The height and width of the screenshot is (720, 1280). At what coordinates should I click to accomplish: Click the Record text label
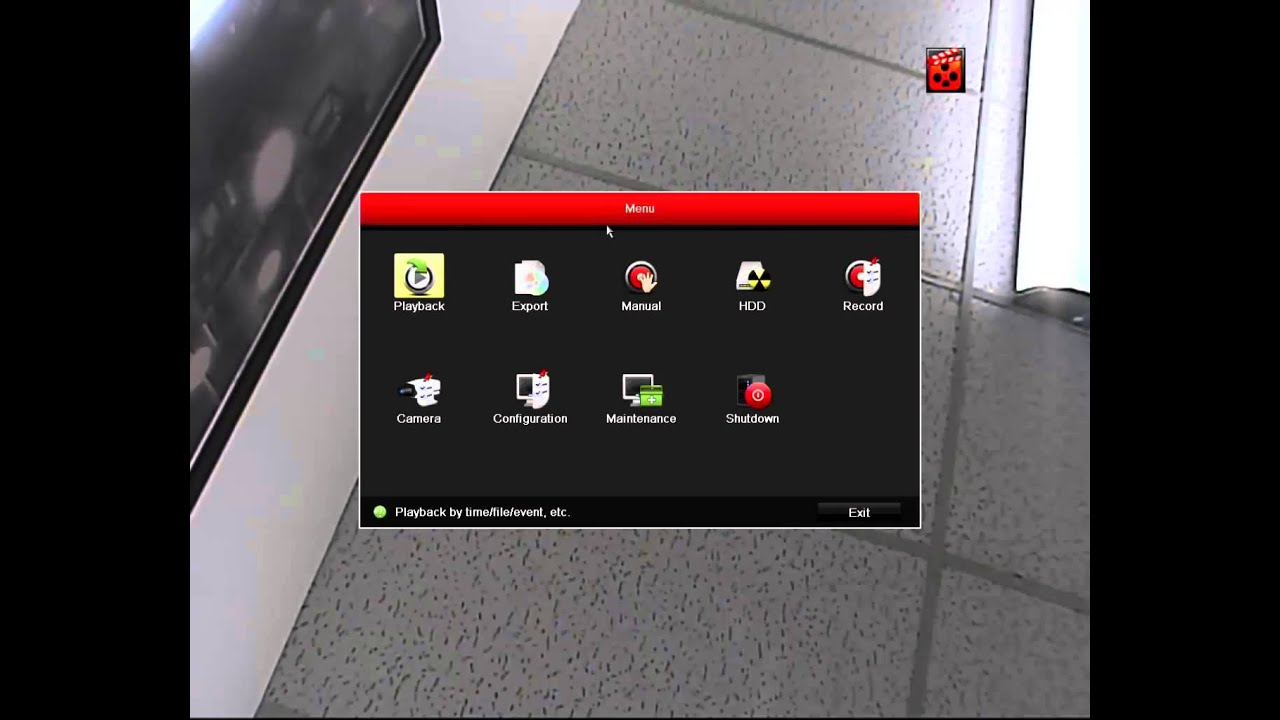click(863, 306)
